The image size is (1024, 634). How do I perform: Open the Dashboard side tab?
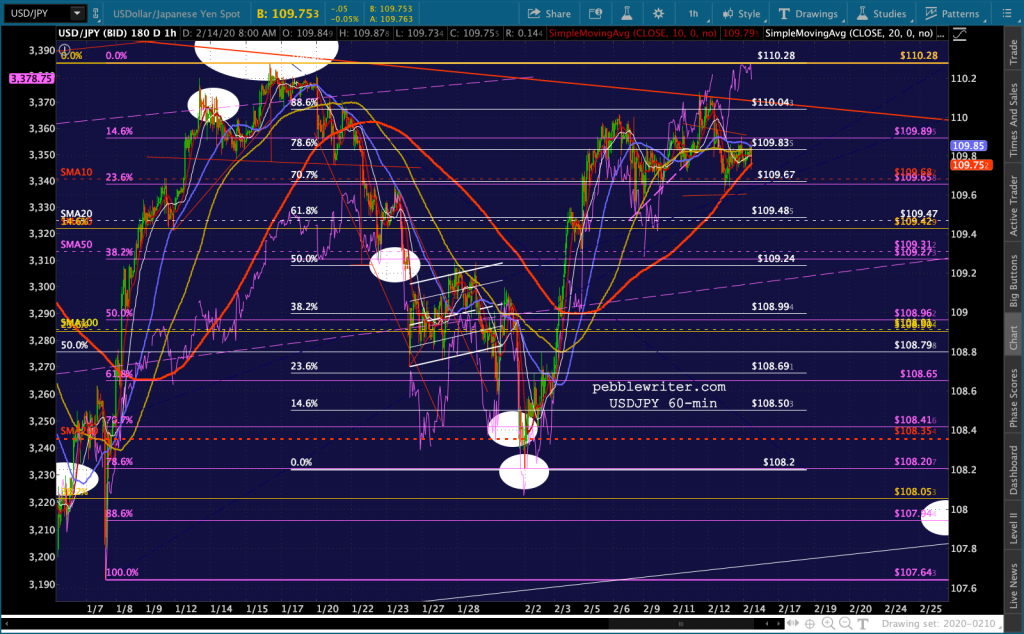click(x=1014, y=469)
